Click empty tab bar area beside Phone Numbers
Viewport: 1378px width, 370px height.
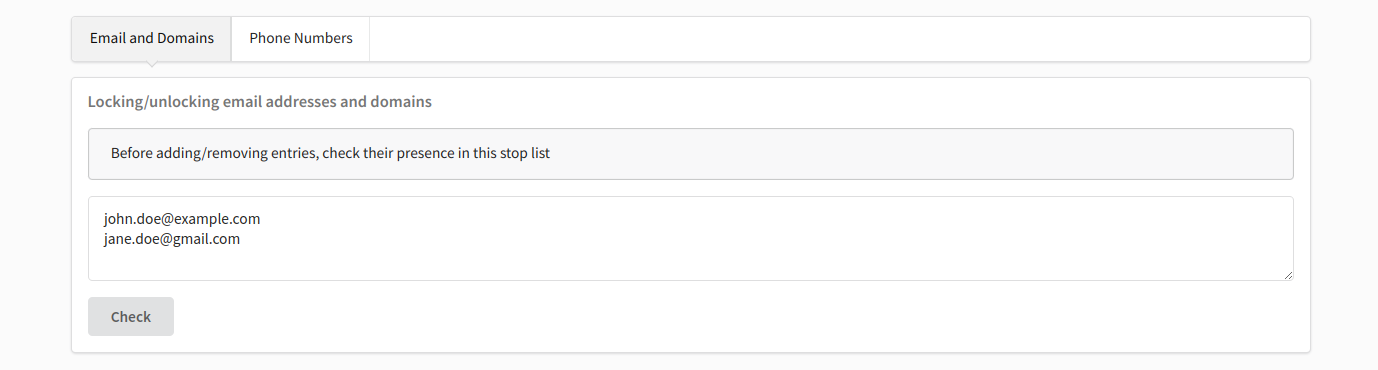(840, 39)
